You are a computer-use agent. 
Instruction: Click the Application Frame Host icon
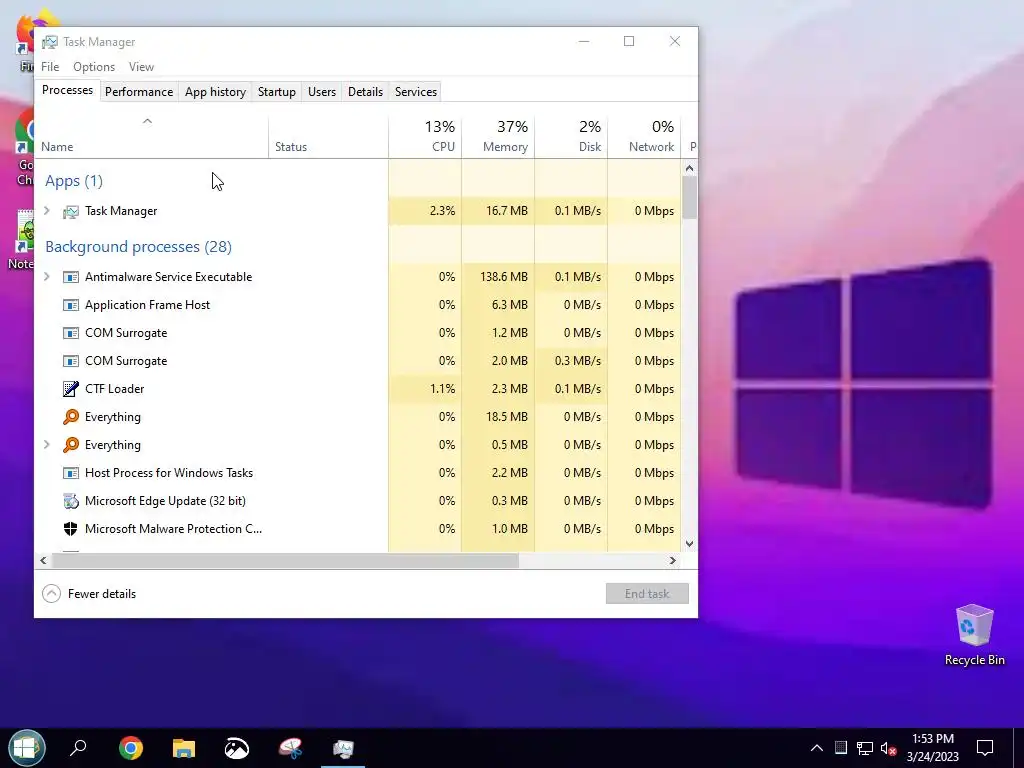pyautogui.click(x=71, y=305)
